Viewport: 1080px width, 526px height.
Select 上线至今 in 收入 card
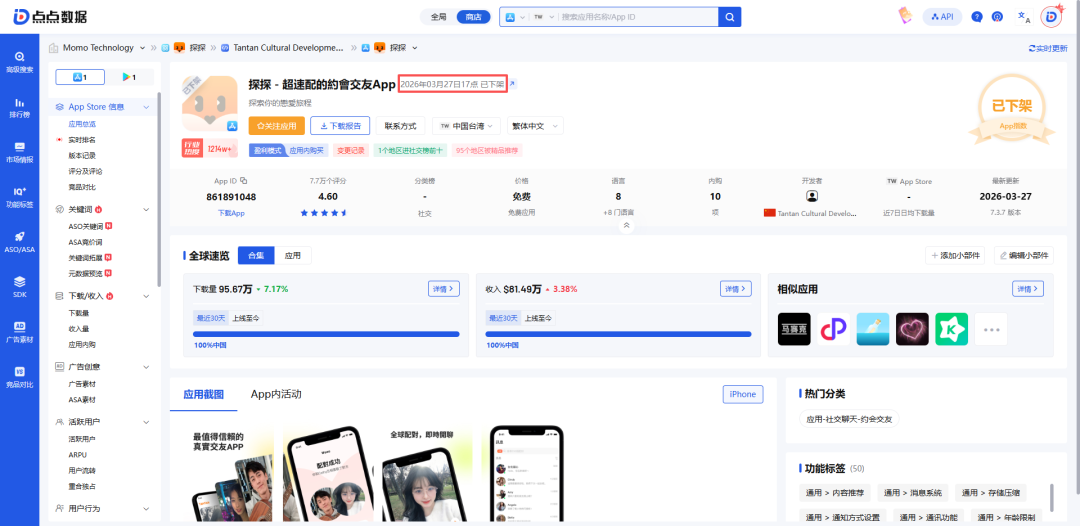(538, 318)
